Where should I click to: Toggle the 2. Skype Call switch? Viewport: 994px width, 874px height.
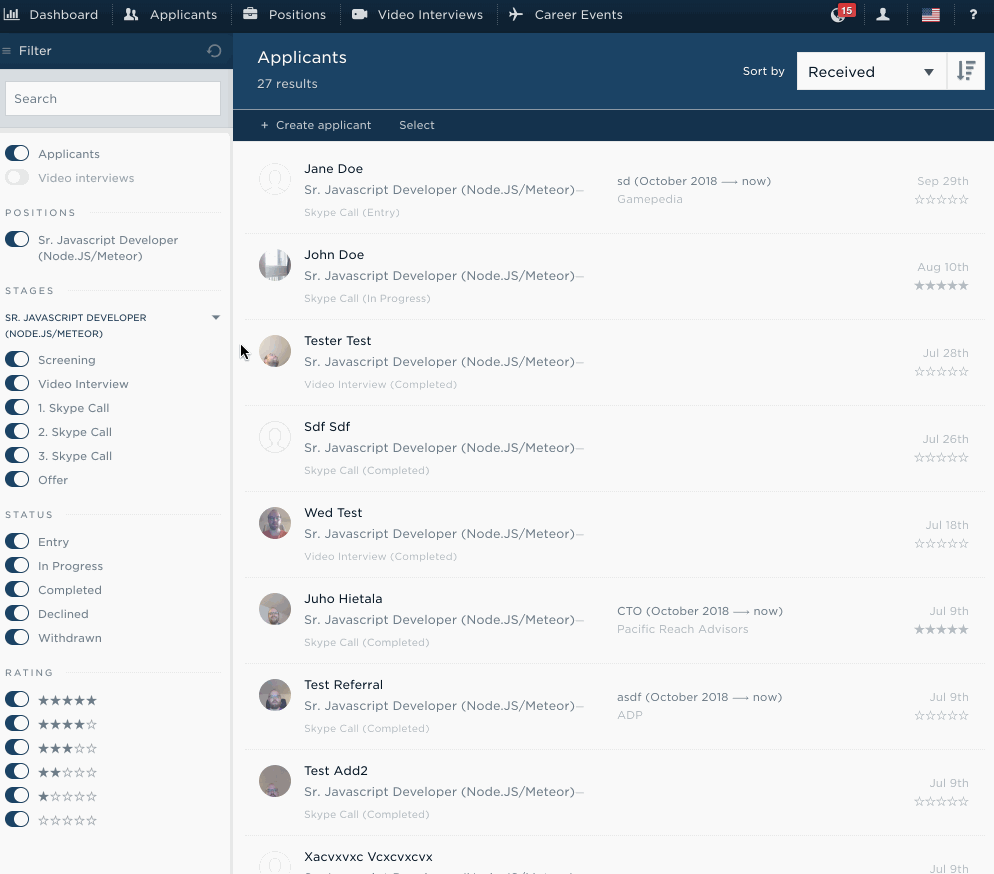pyautogui.click(x=17, y=432)
